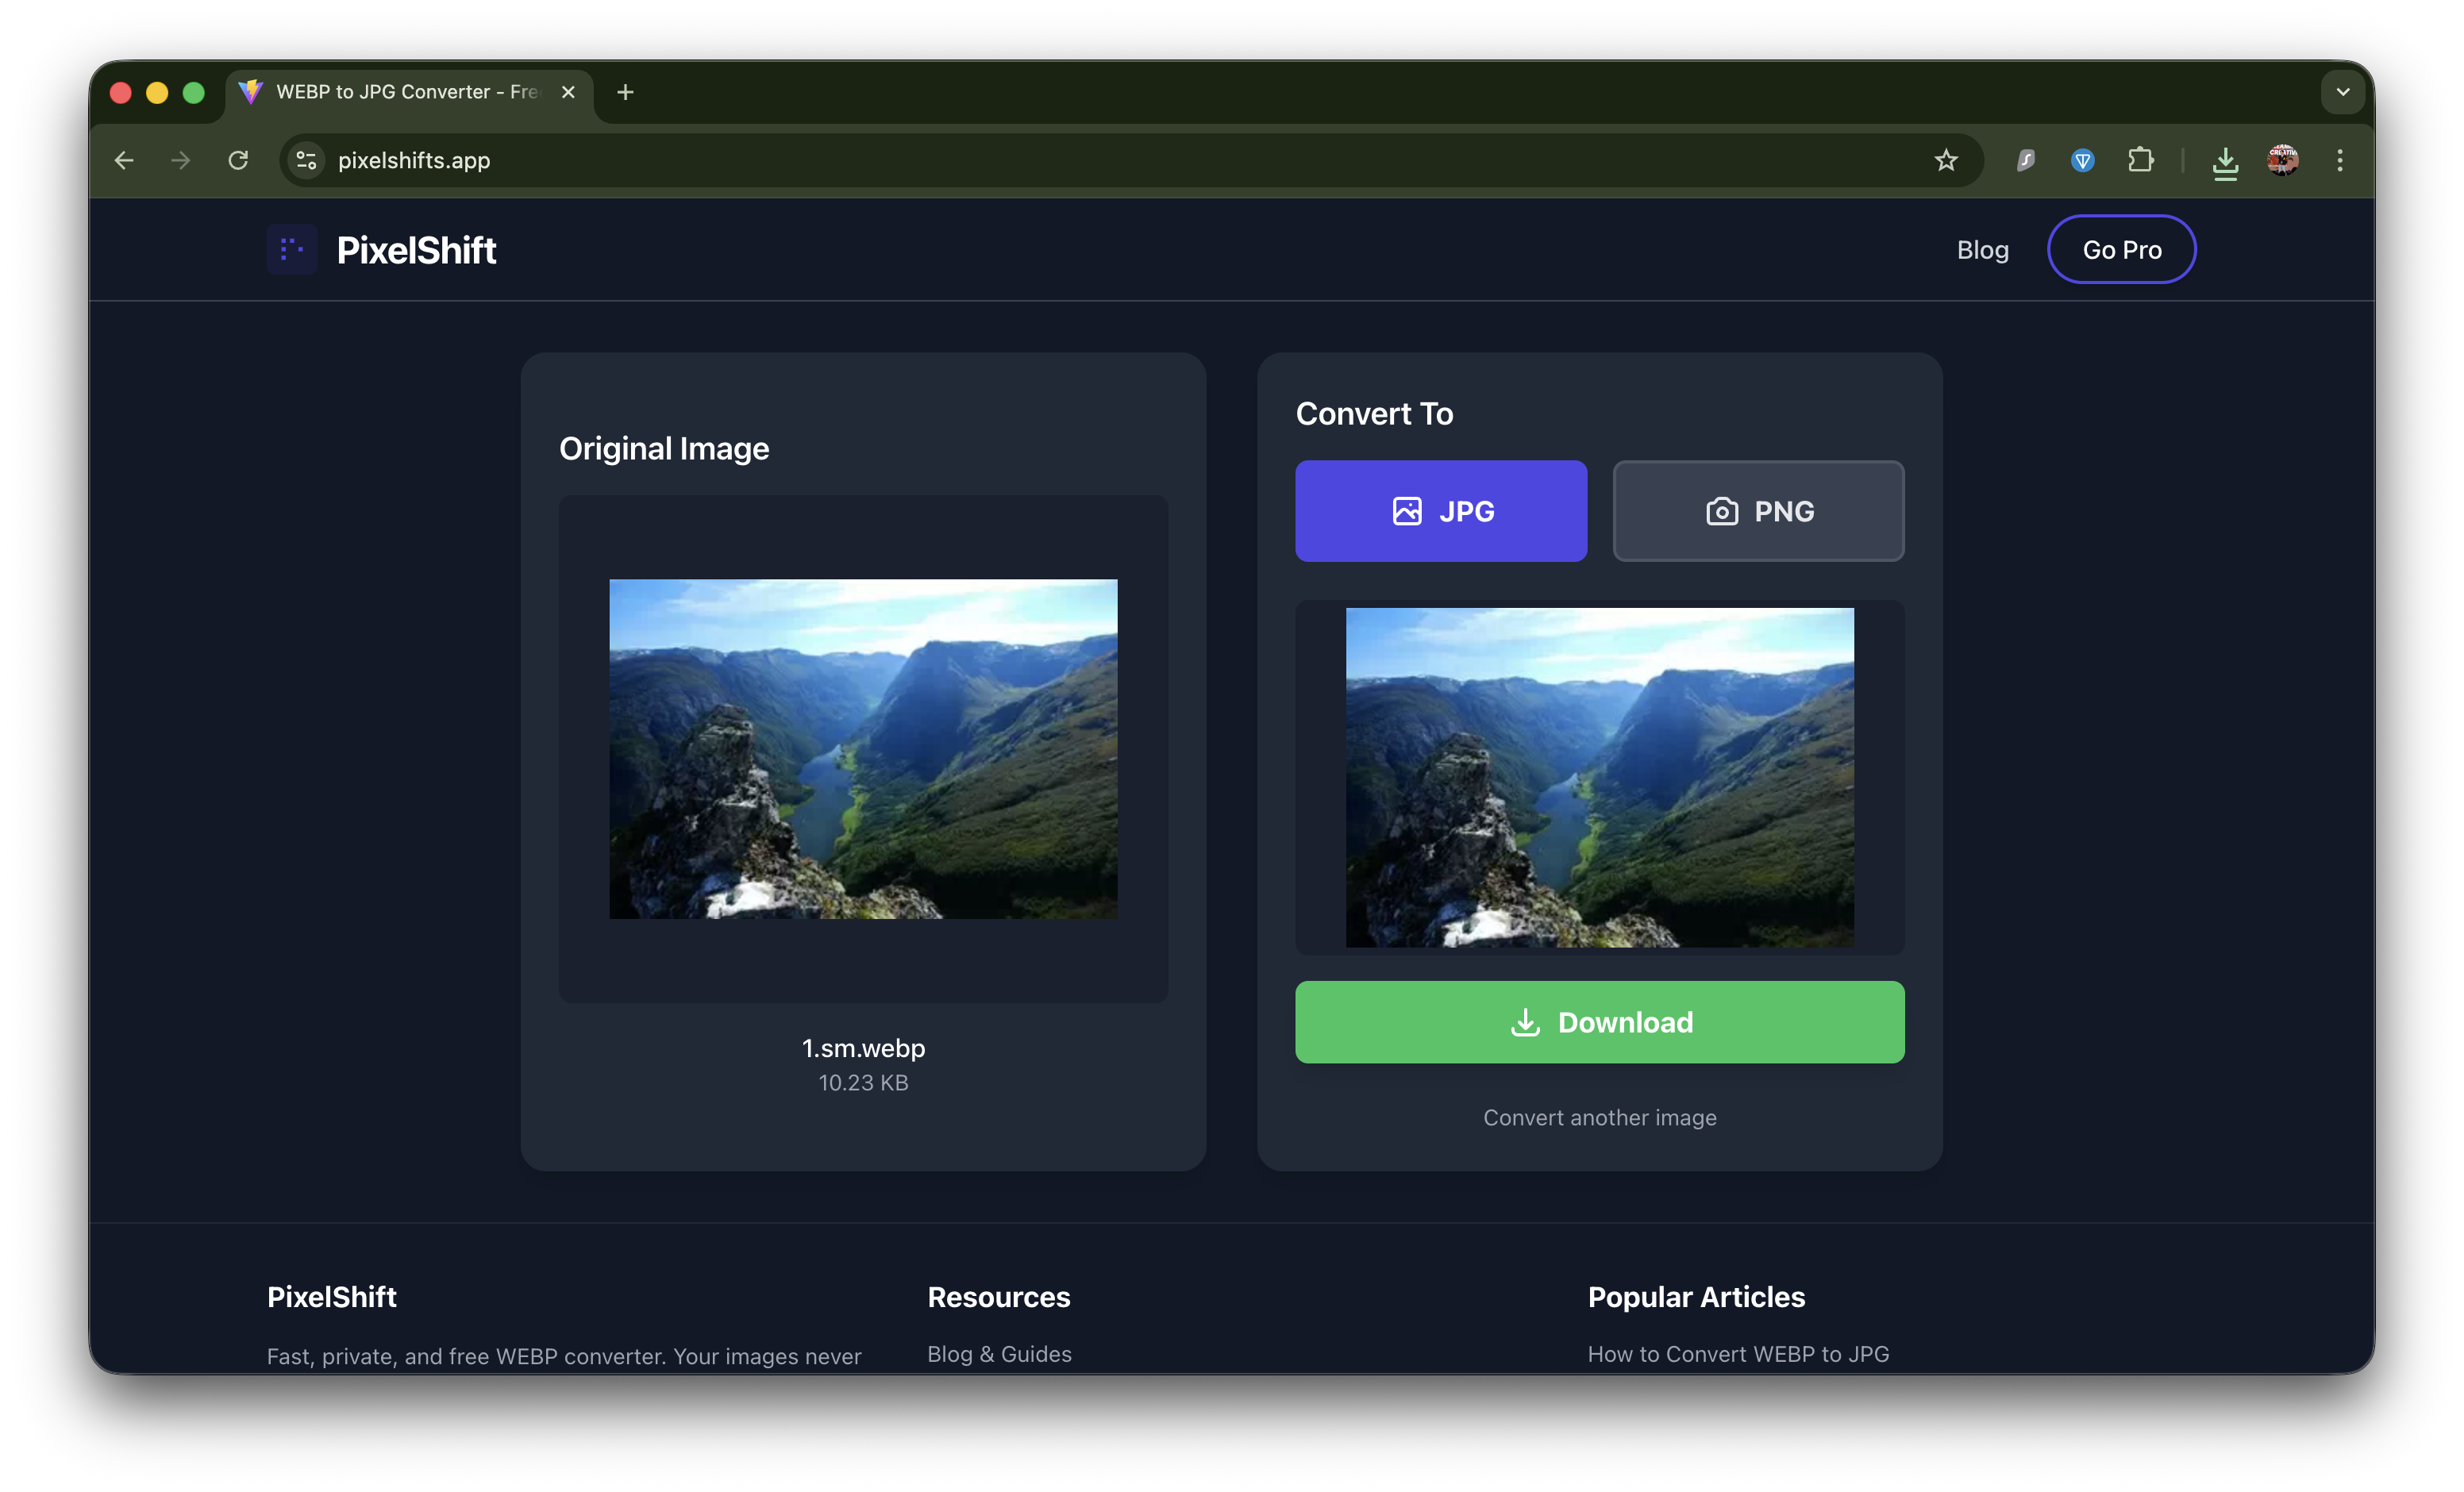This screenshot has width=2464, height=1492.
Task: Open the Blog page
Action: coord(1982,249)
